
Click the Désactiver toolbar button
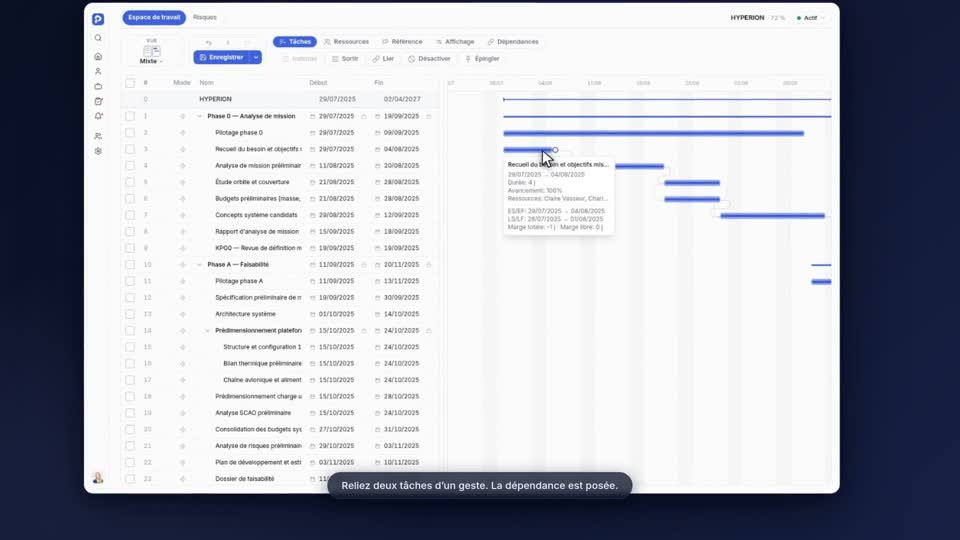429,59
